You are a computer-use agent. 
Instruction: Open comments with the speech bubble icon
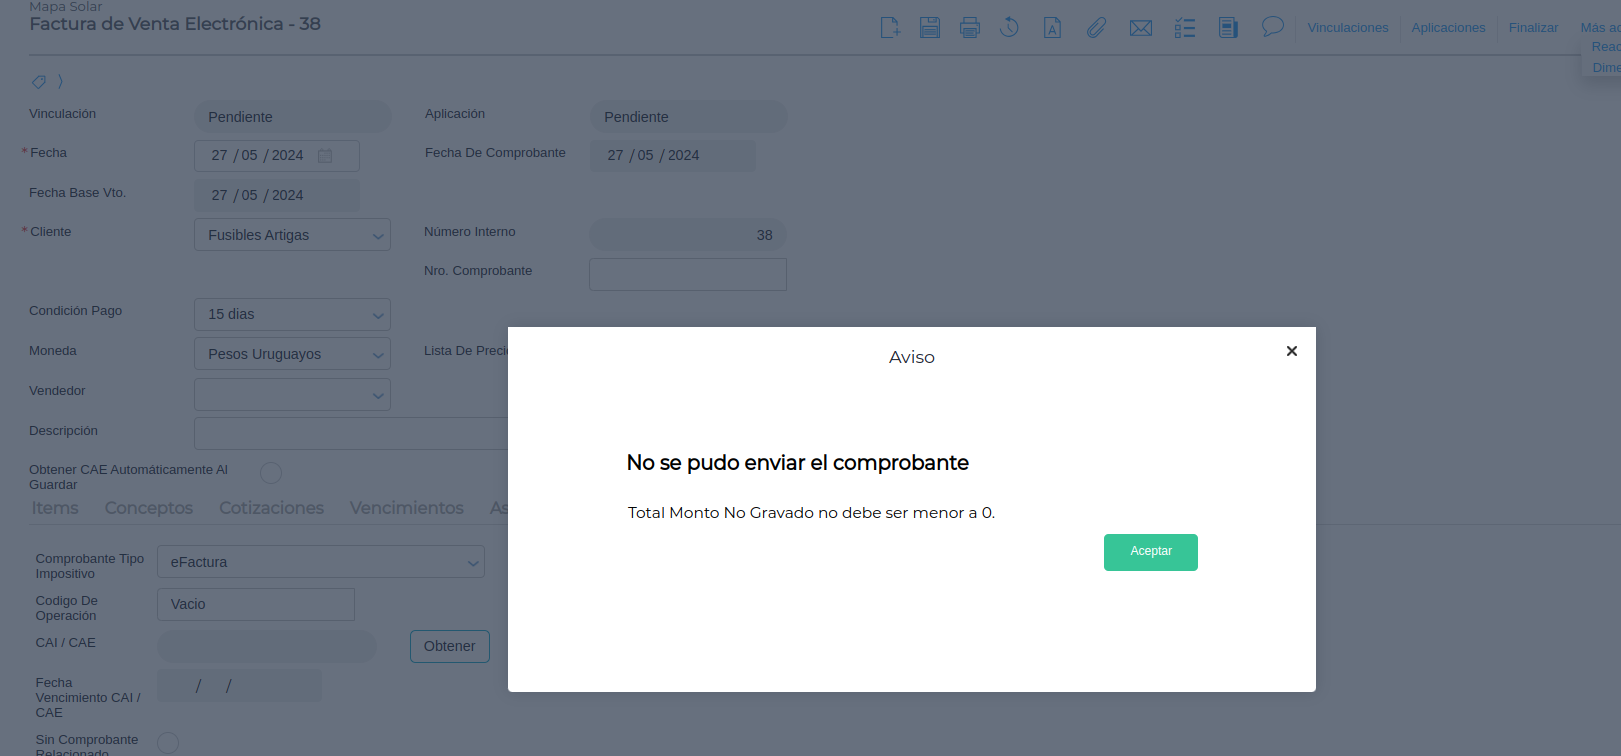point(1272,27)
